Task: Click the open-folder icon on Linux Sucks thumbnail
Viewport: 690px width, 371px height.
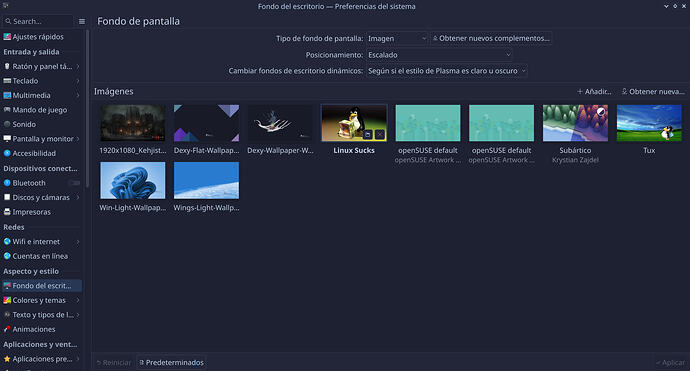Action: 368,135
